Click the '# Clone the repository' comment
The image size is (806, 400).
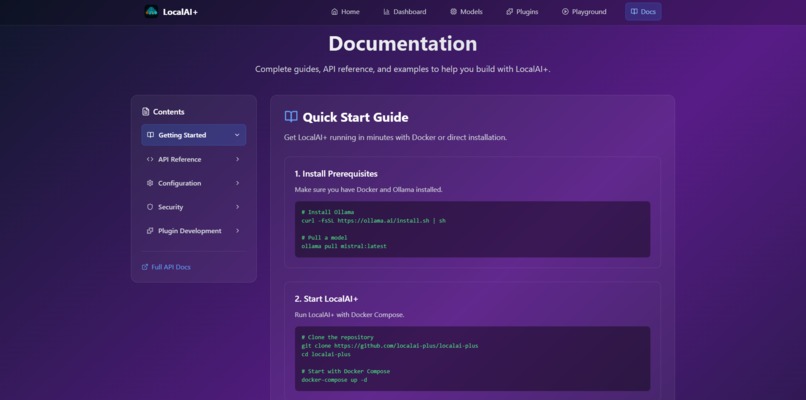[x=337, y=337]
